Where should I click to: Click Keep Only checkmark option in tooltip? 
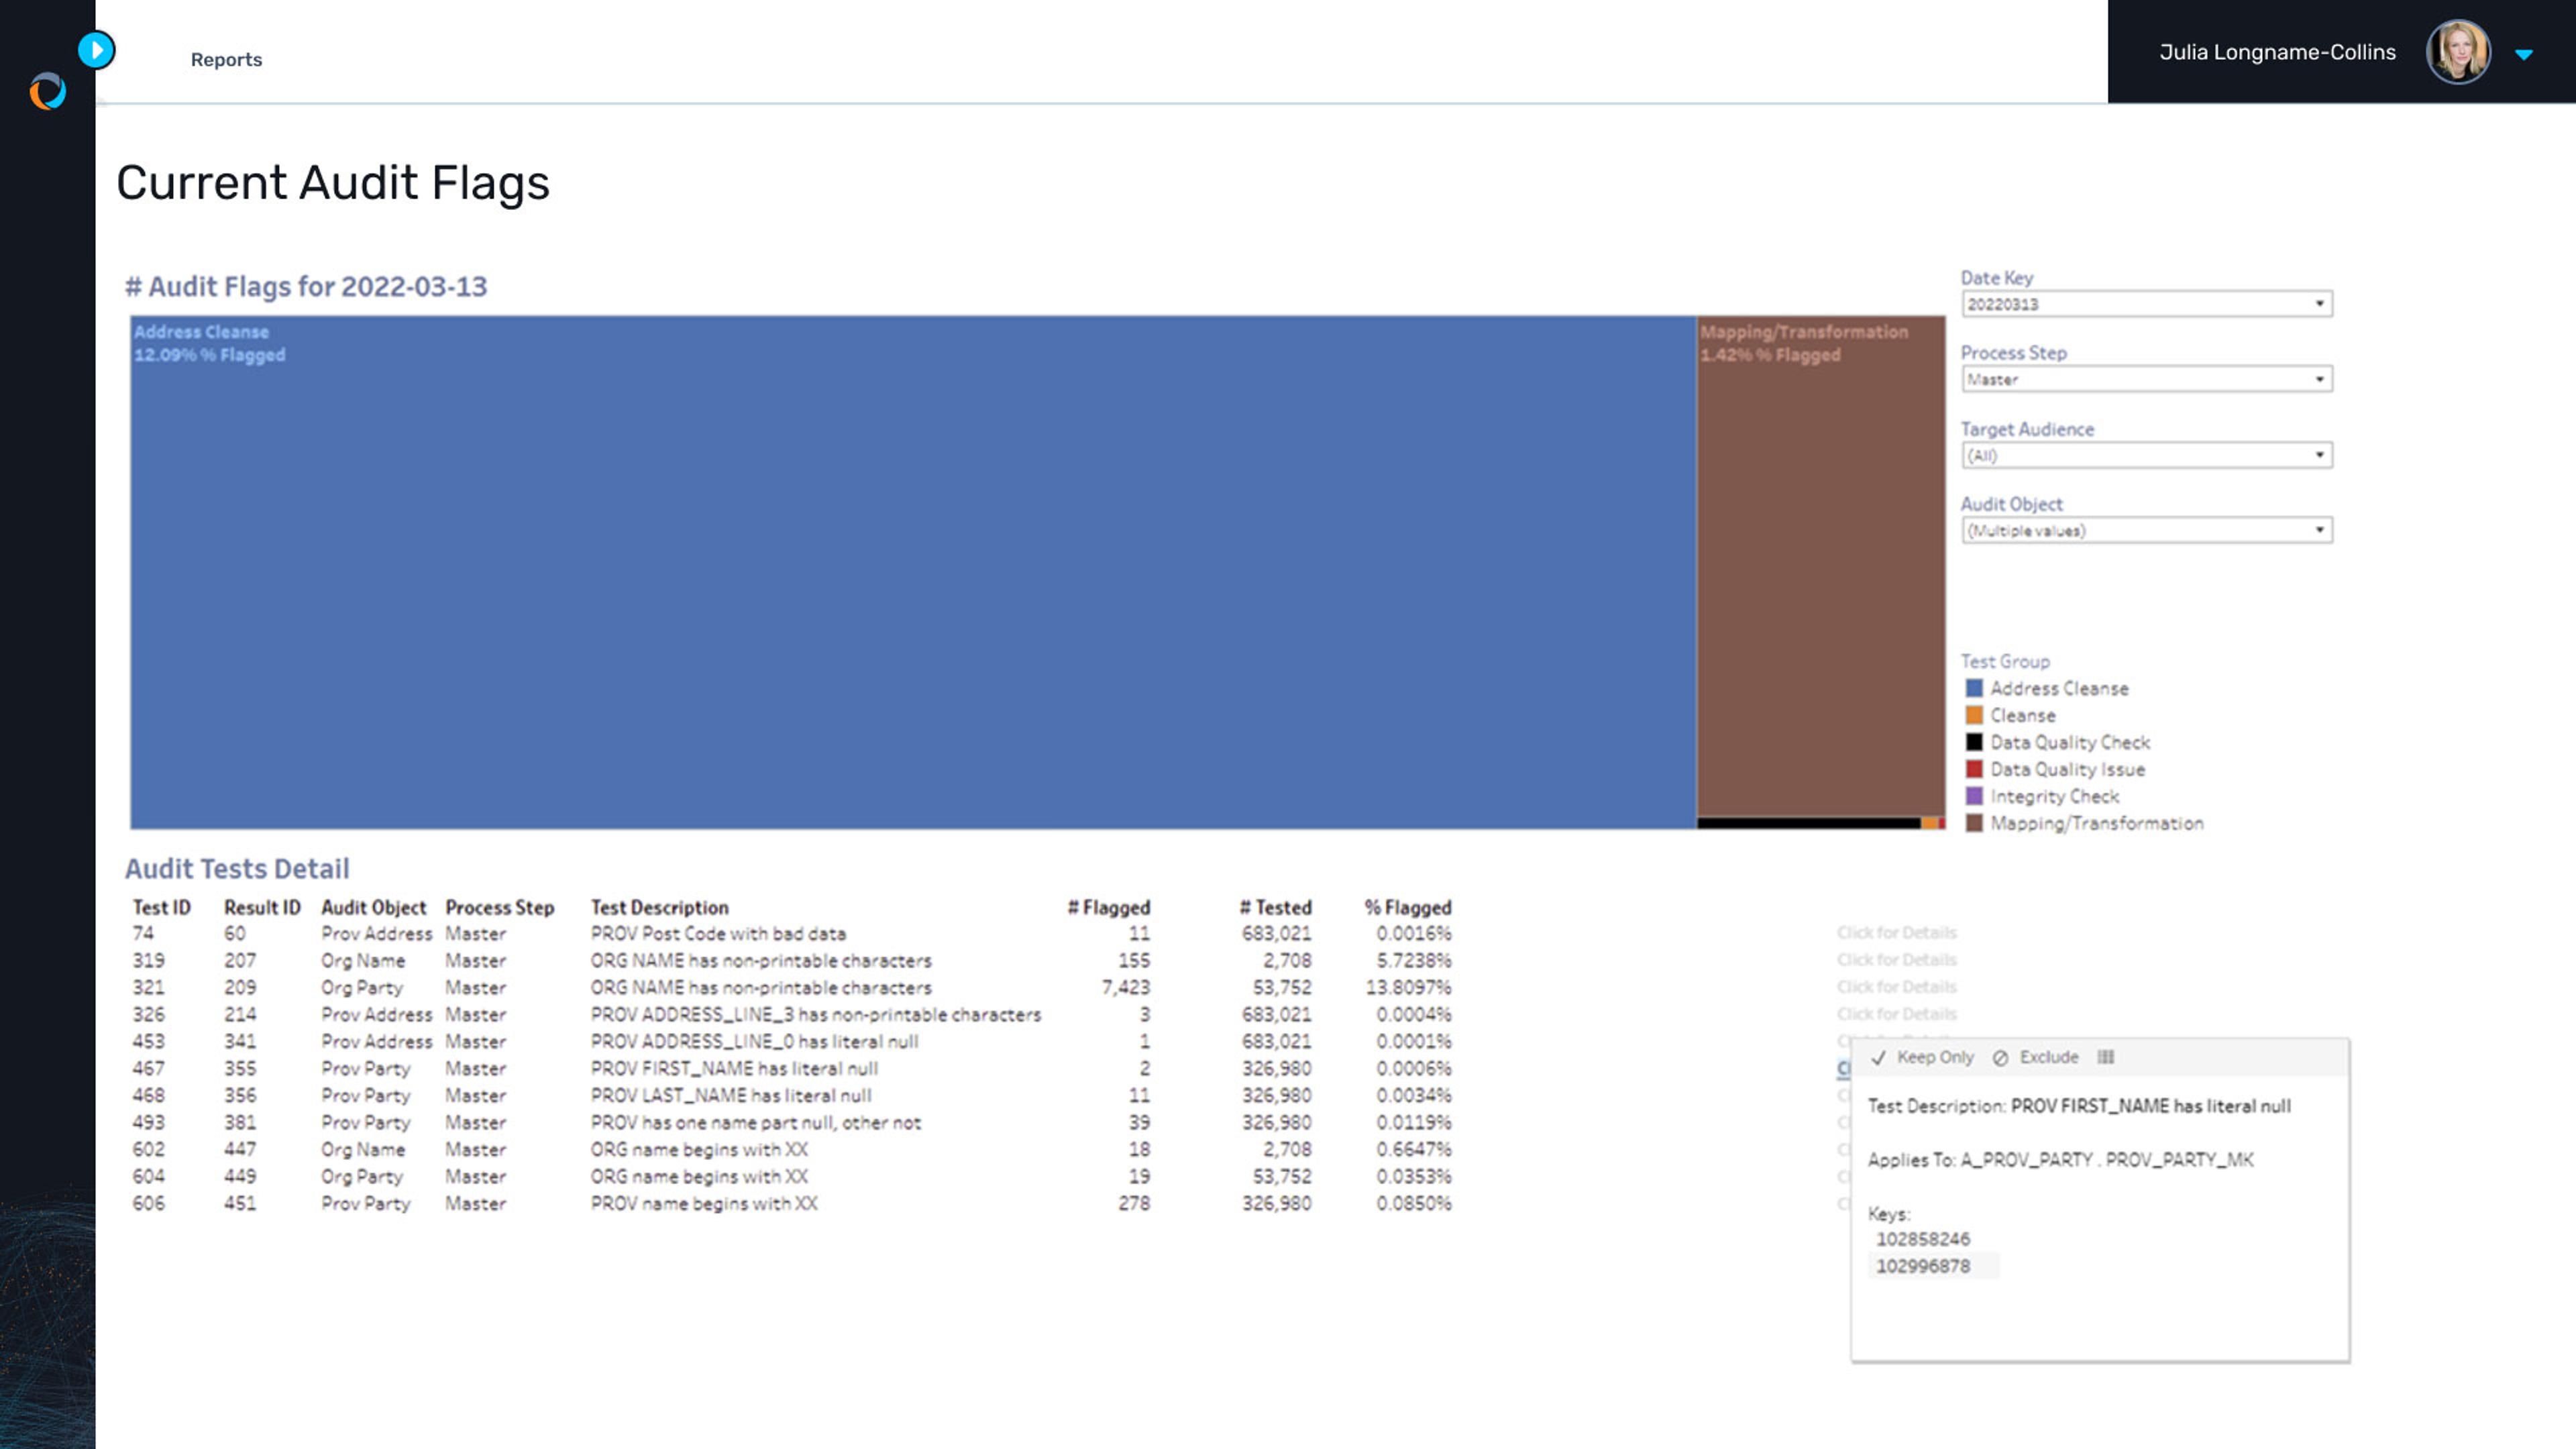1923,1057
